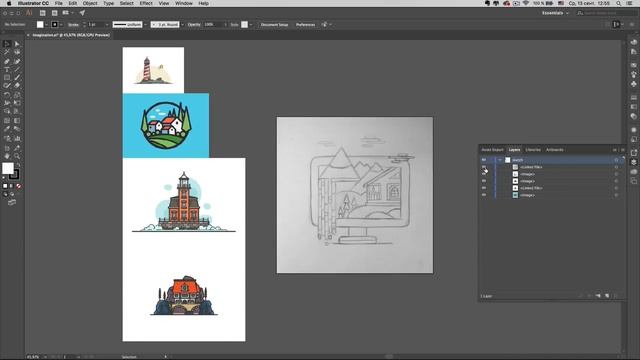The height and width of the screenshot is (360, 640).
Task: Select the Hand tool
Action: coord(7,156)
